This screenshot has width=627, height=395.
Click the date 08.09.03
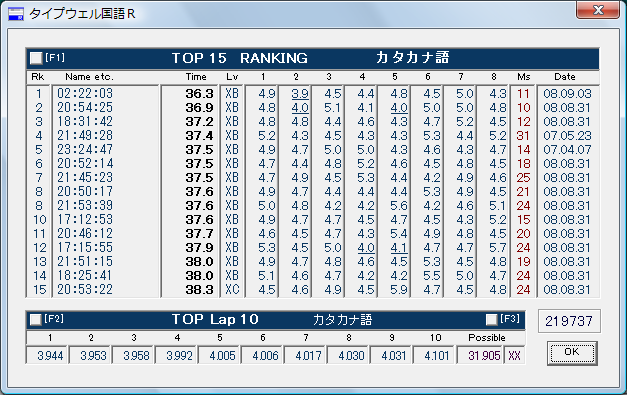[x=567, y=94]
